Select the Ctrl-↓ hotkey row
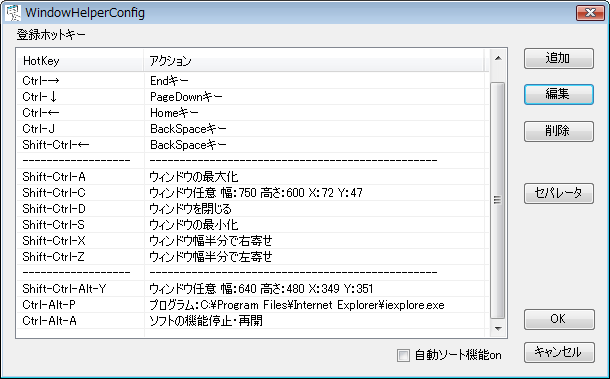The width and height of the screenshot is (610, 379). [252, 97]
